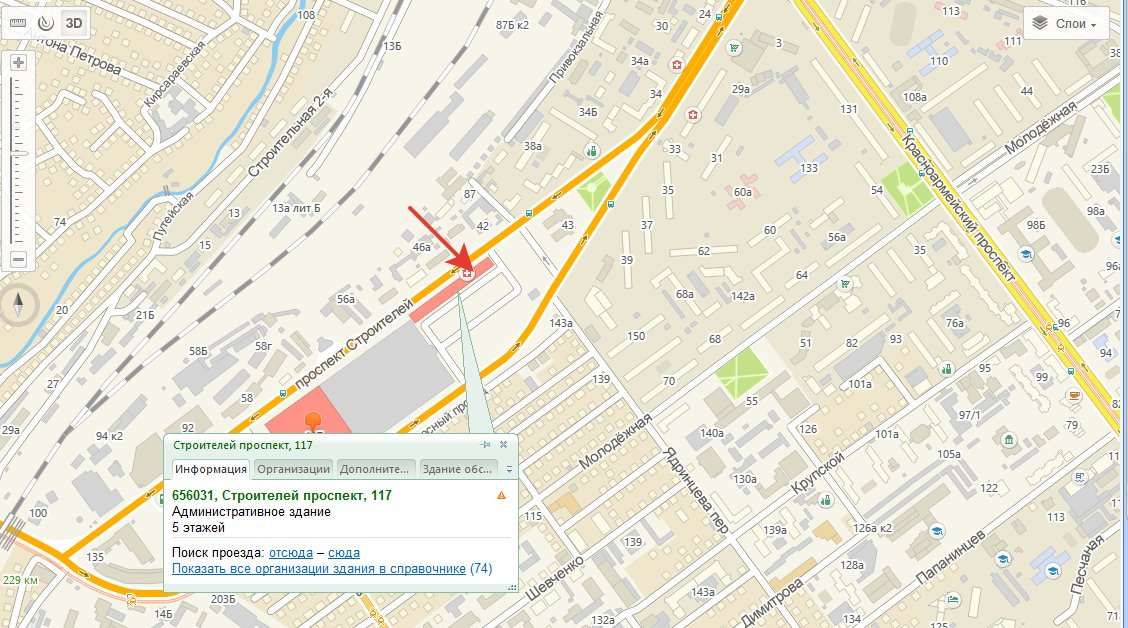
Task: Open the Дополните... tab
Action: pos(376,469)
